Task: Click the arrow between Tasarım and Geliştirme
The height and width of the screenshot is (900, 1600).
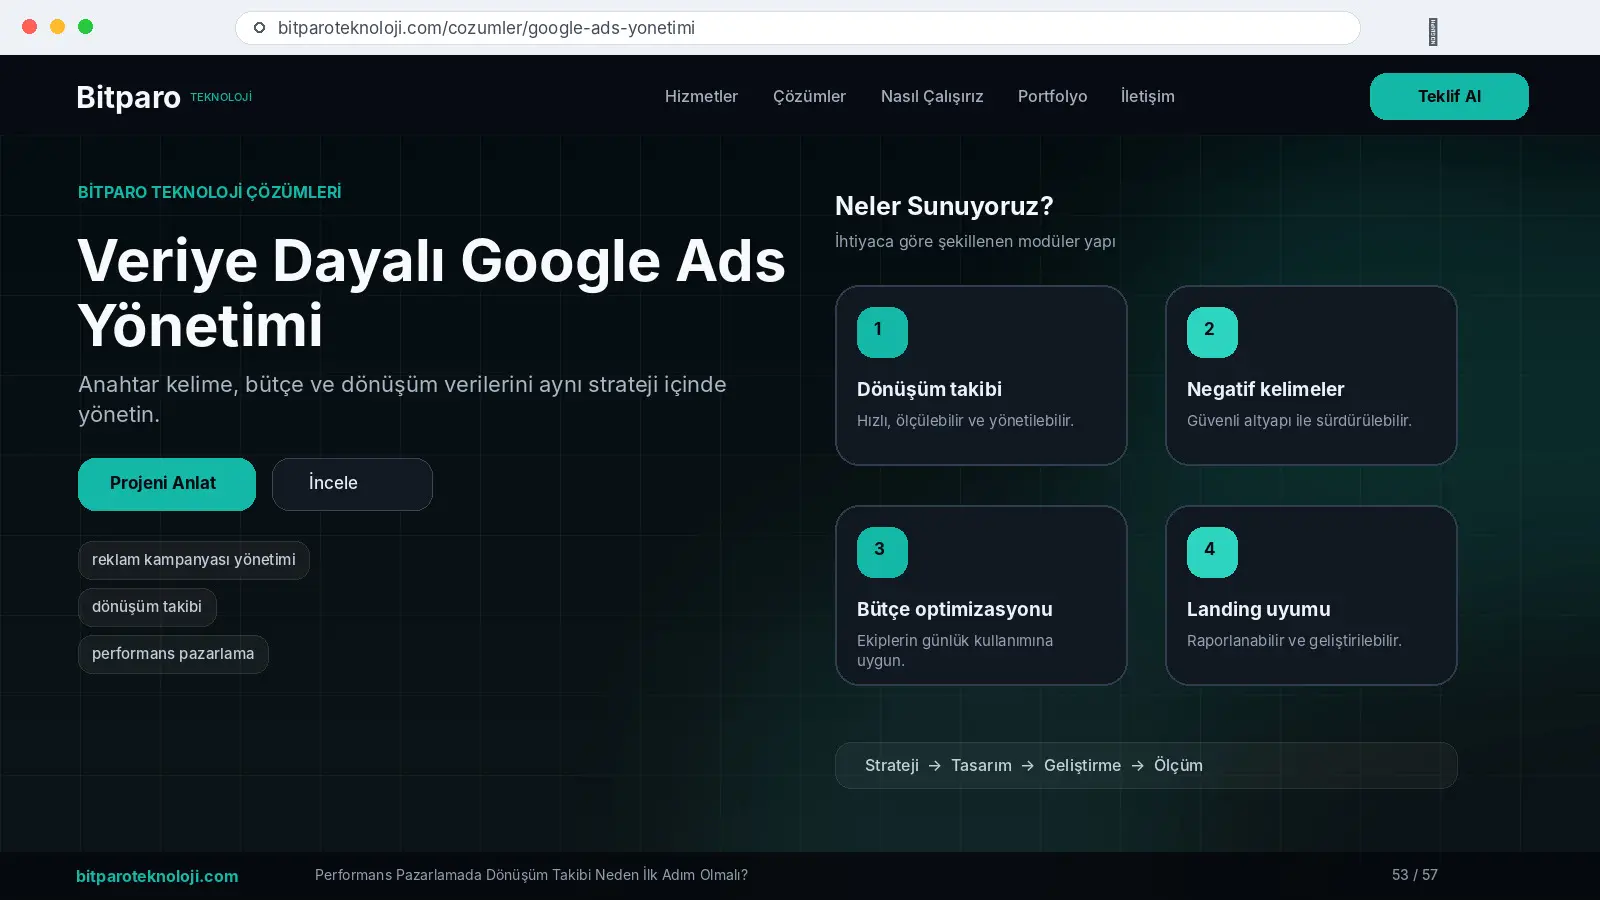Action: (x=1028, y=766)
